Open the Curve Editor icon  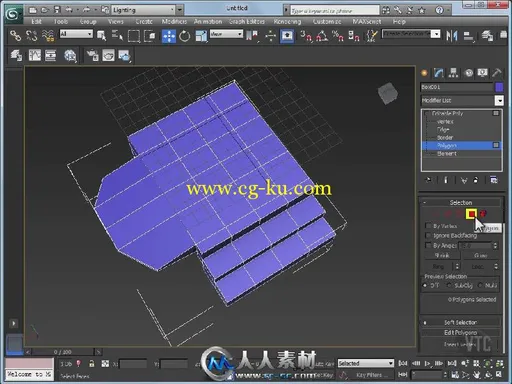(35, 55)
